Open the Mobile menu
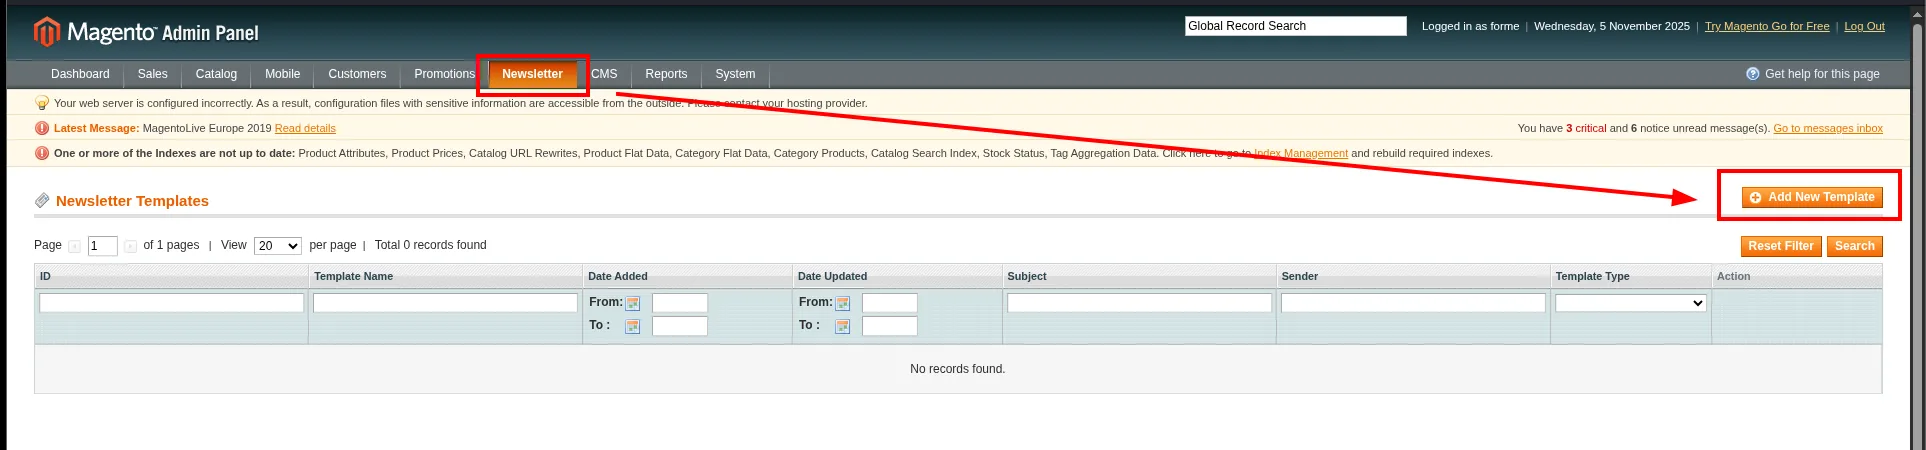This screenshot has height=450, width=1926. coord(283,74)
